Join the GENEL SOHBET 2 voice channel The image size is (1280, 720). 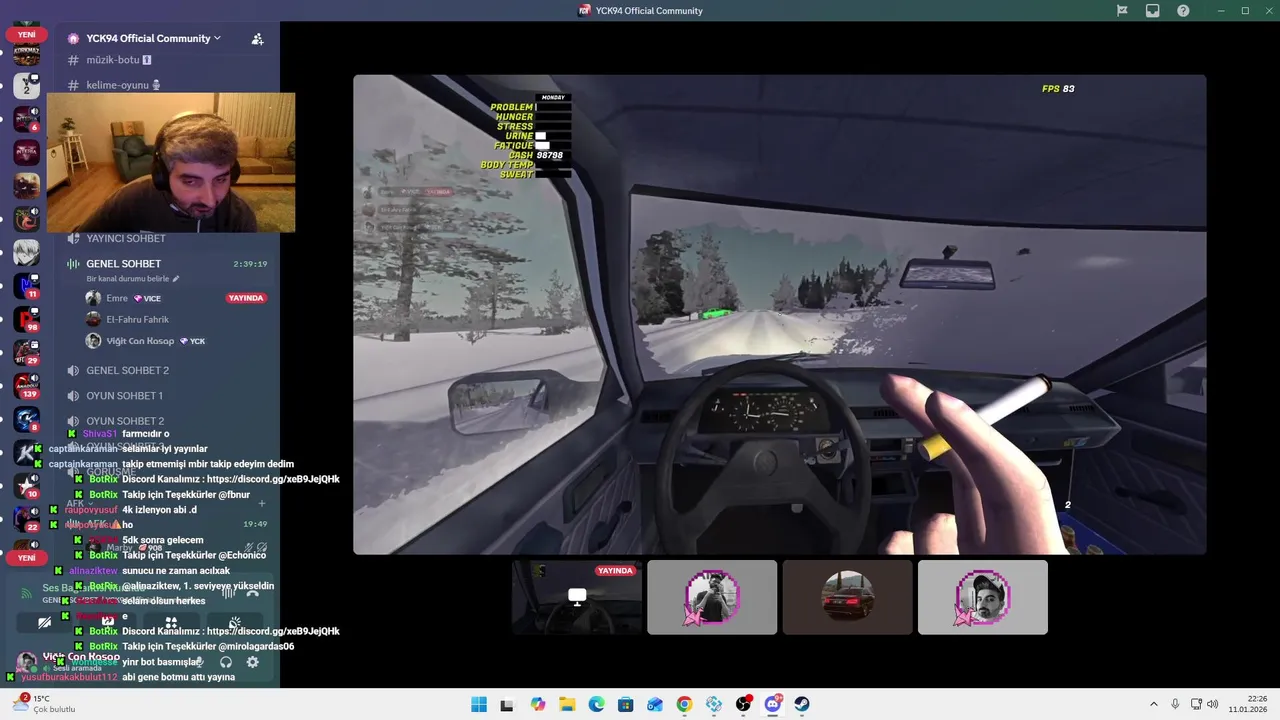click(127, 370)
